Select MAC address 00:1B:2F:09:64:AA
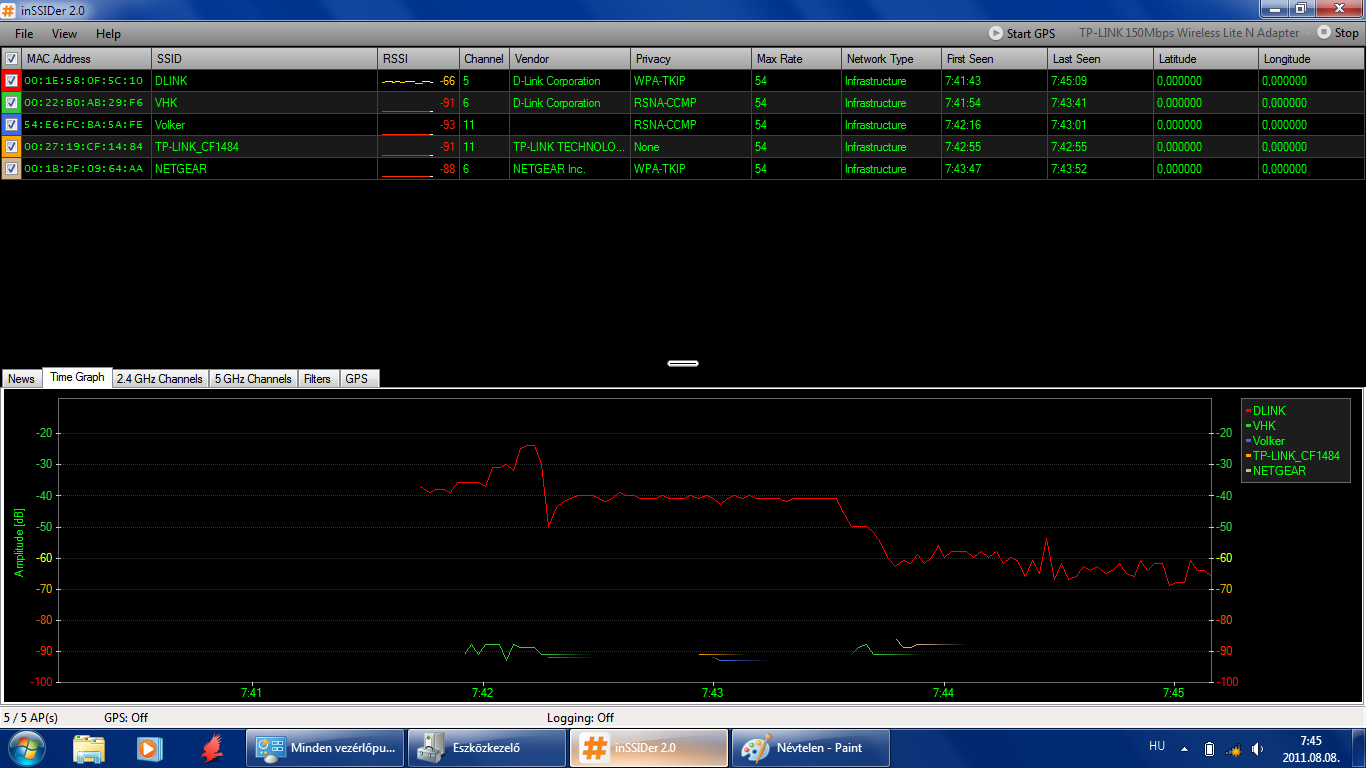The width and height of the screenshot is (1366, 768). pyautogui.click(x=84, y=169)
